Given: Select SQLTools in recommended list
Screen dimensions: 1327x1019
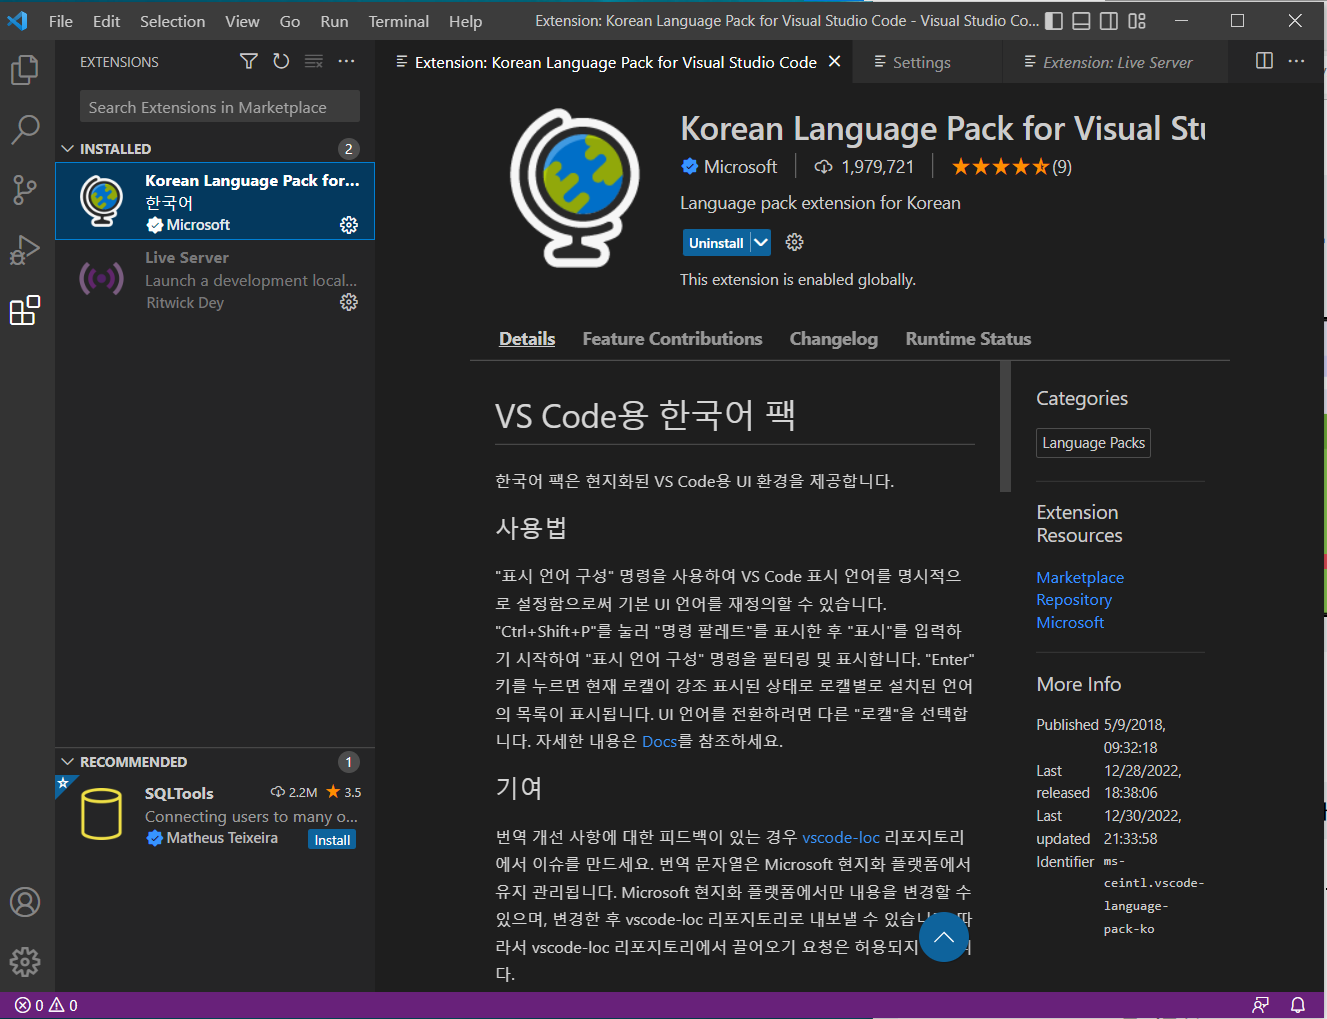Looking at the screenshot, I should coord(215,815).
